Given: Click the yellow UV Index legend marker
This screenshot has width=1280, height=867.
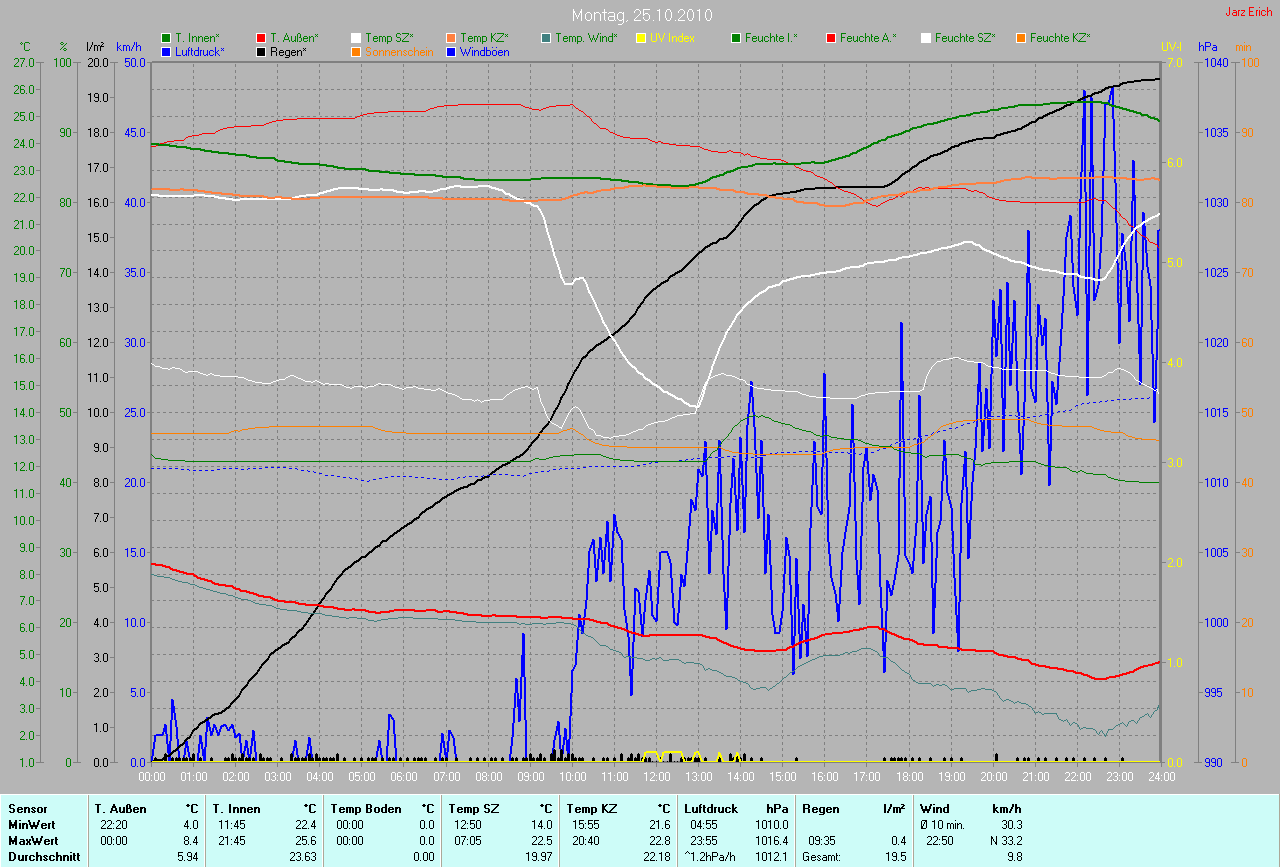Looking at the screenshot, I should (x=641, y=38).
